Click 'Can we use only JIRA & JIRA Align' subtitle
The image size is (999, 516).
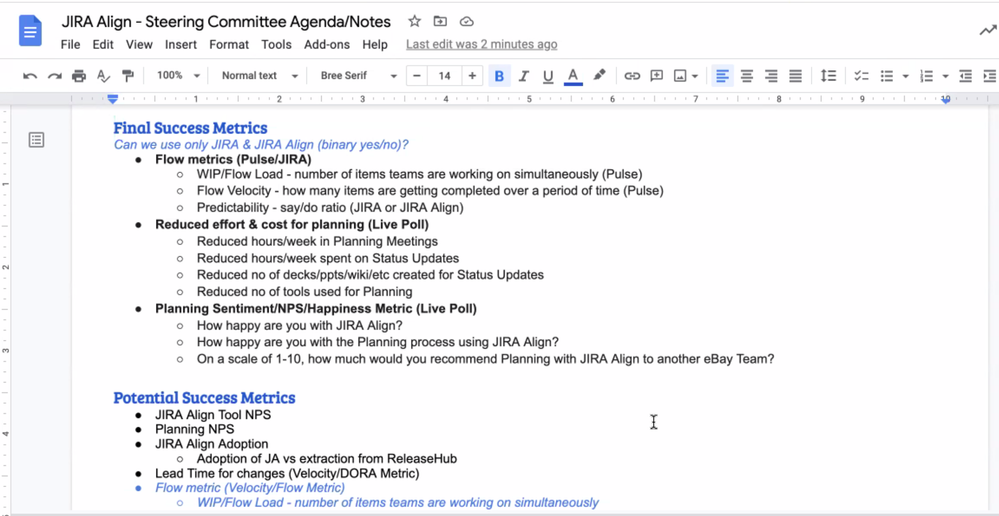[x=261, y=145]
